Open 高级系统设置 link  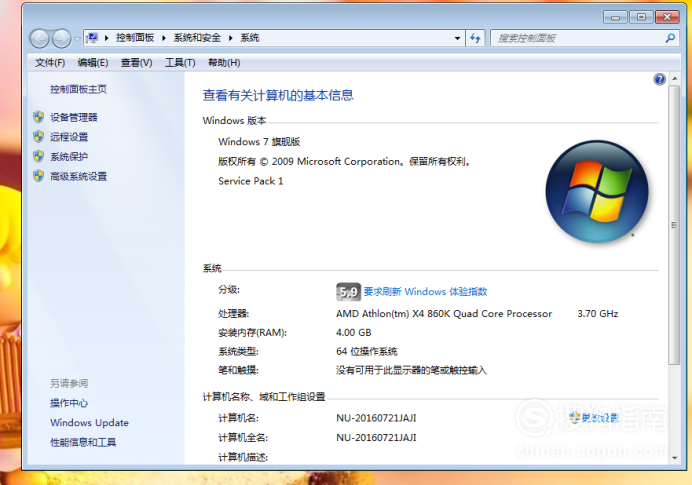pyautogui.click(x=79, y=177)
